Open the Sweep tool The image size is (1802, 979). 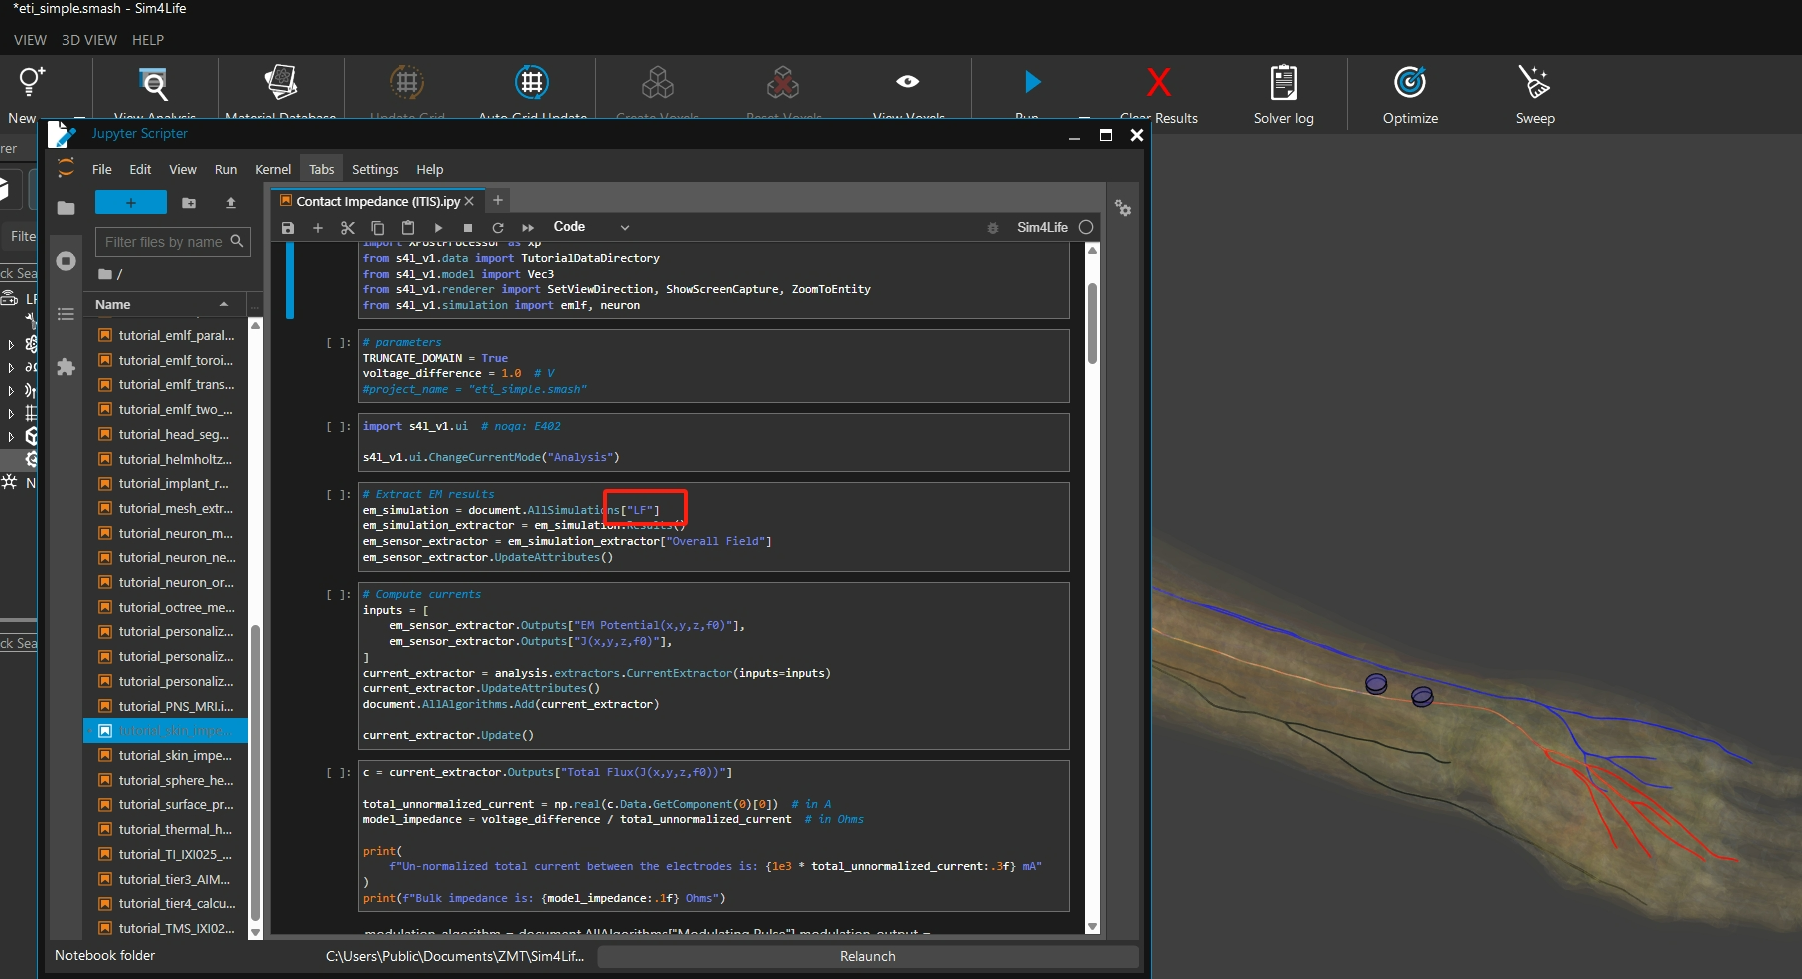point(1534,84)
